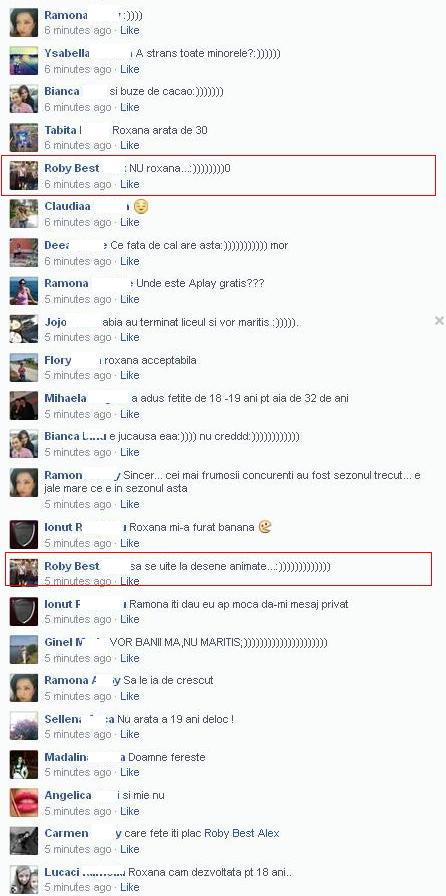Click Madalina's profile thumbnail
Screen dimensions: 446x896
point(24,765)
